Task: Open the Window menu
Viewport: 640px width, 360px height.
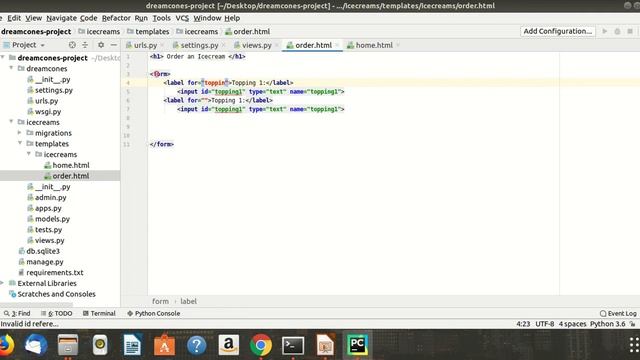Action: 207,18
